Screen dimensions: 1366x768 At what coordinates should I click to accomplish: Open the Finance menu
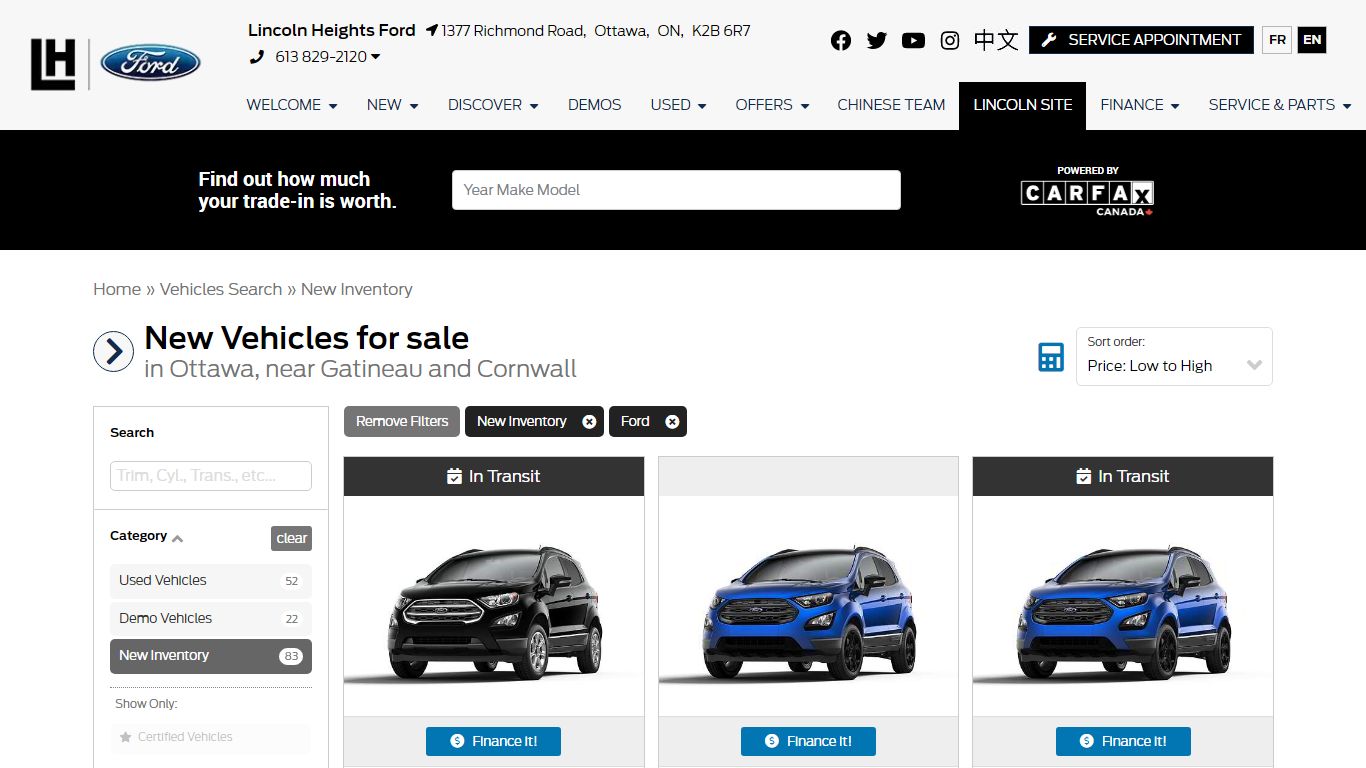1140,104
